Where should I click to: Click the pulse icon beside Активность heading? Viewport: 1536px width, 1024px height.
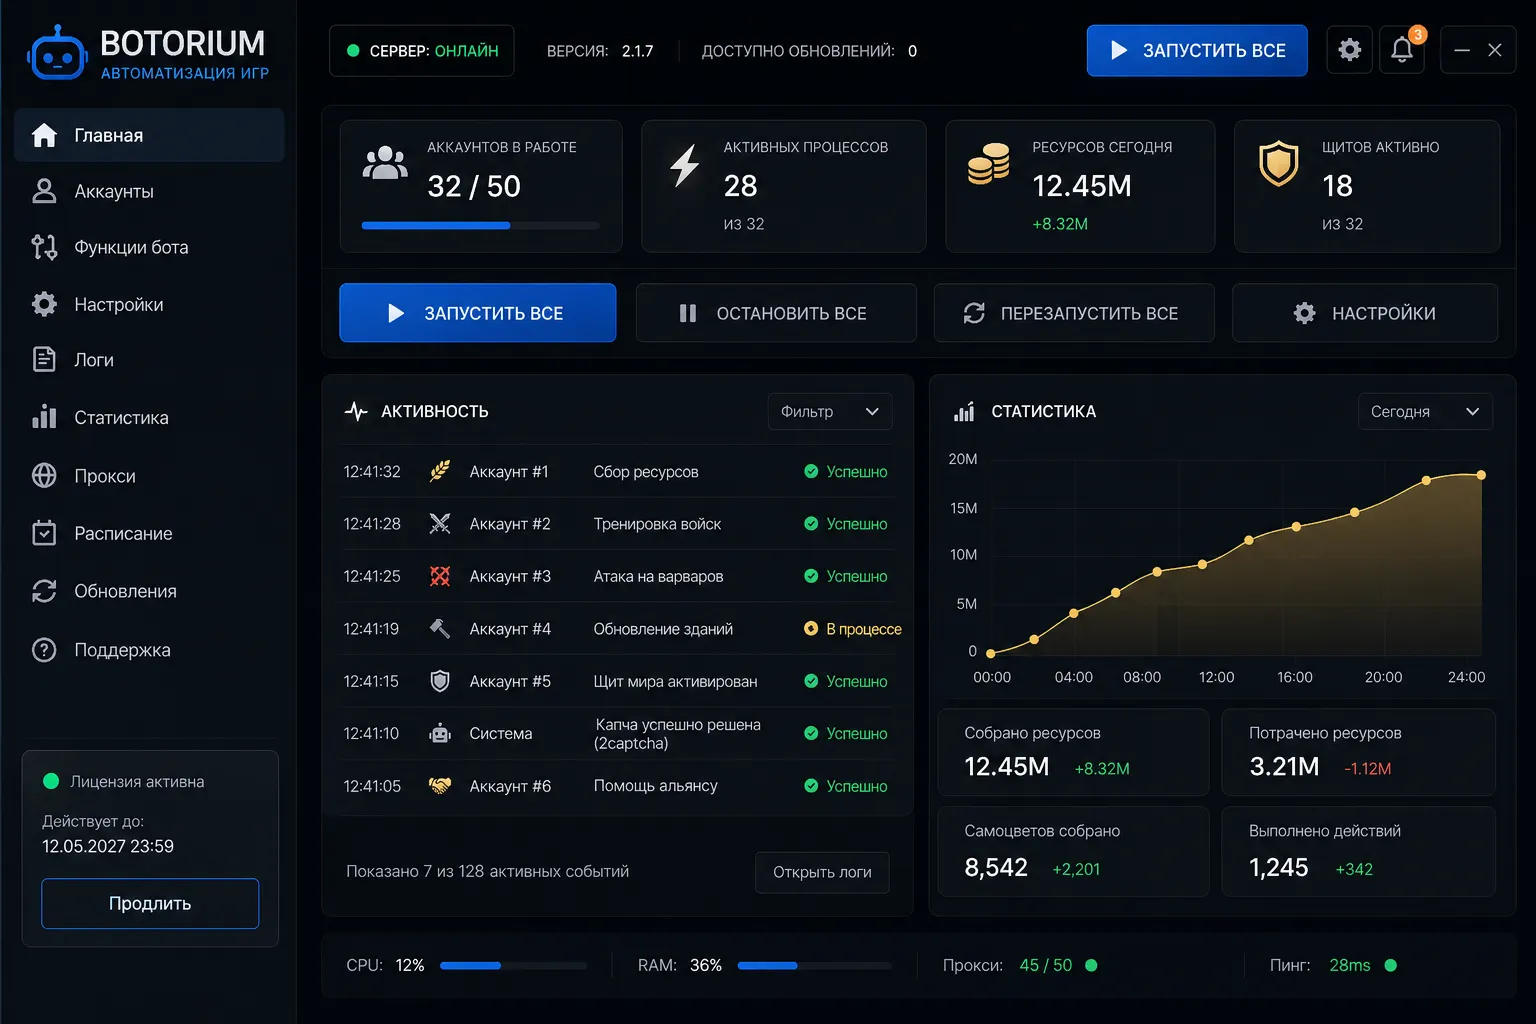[x=356, y=411]
